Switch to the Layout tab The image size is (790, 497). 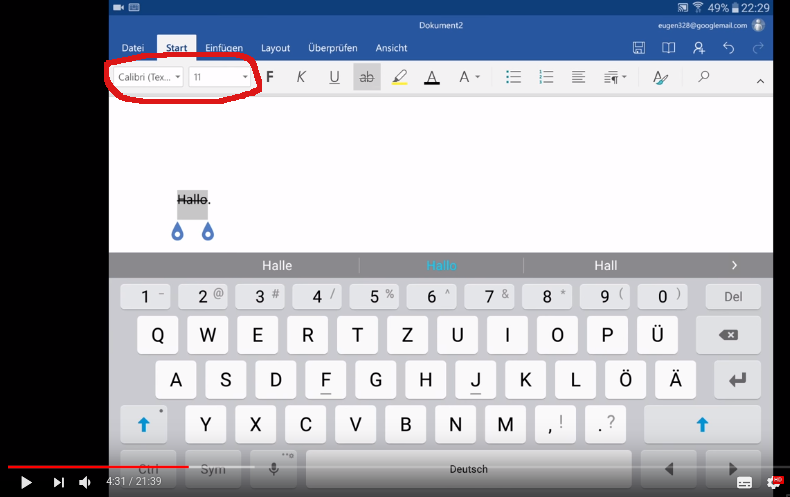tap(275, 48)
